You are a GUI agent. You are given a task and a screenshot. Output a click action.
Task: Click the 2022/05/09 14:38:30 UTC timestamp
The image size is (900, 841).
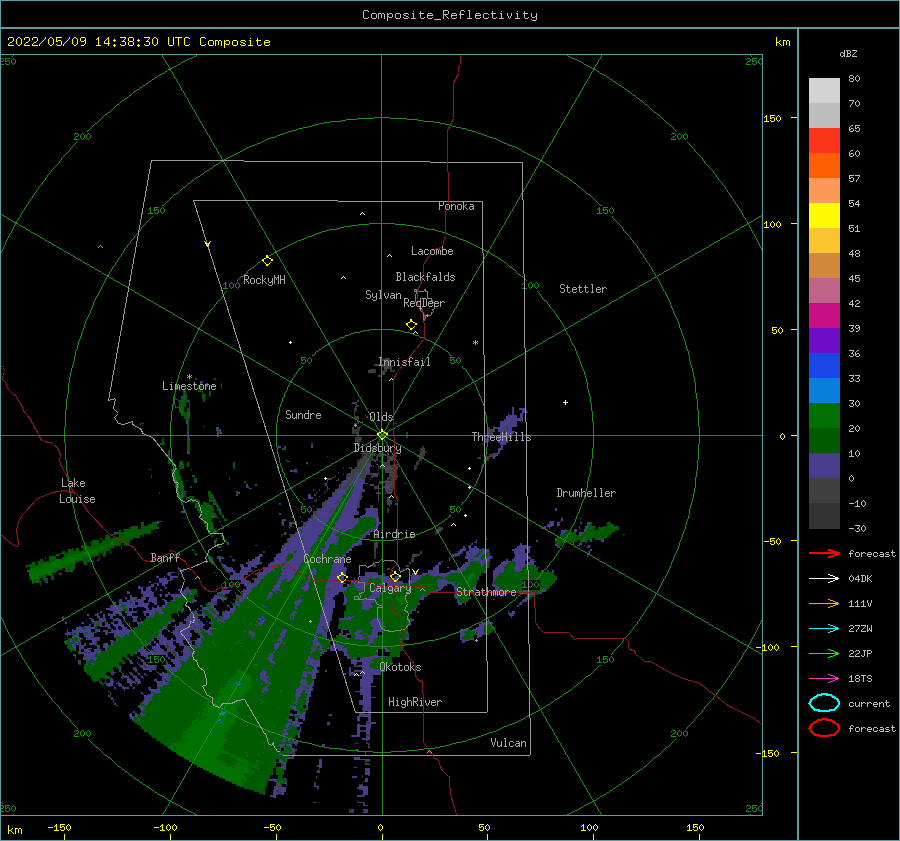click(x=99, y=42)
